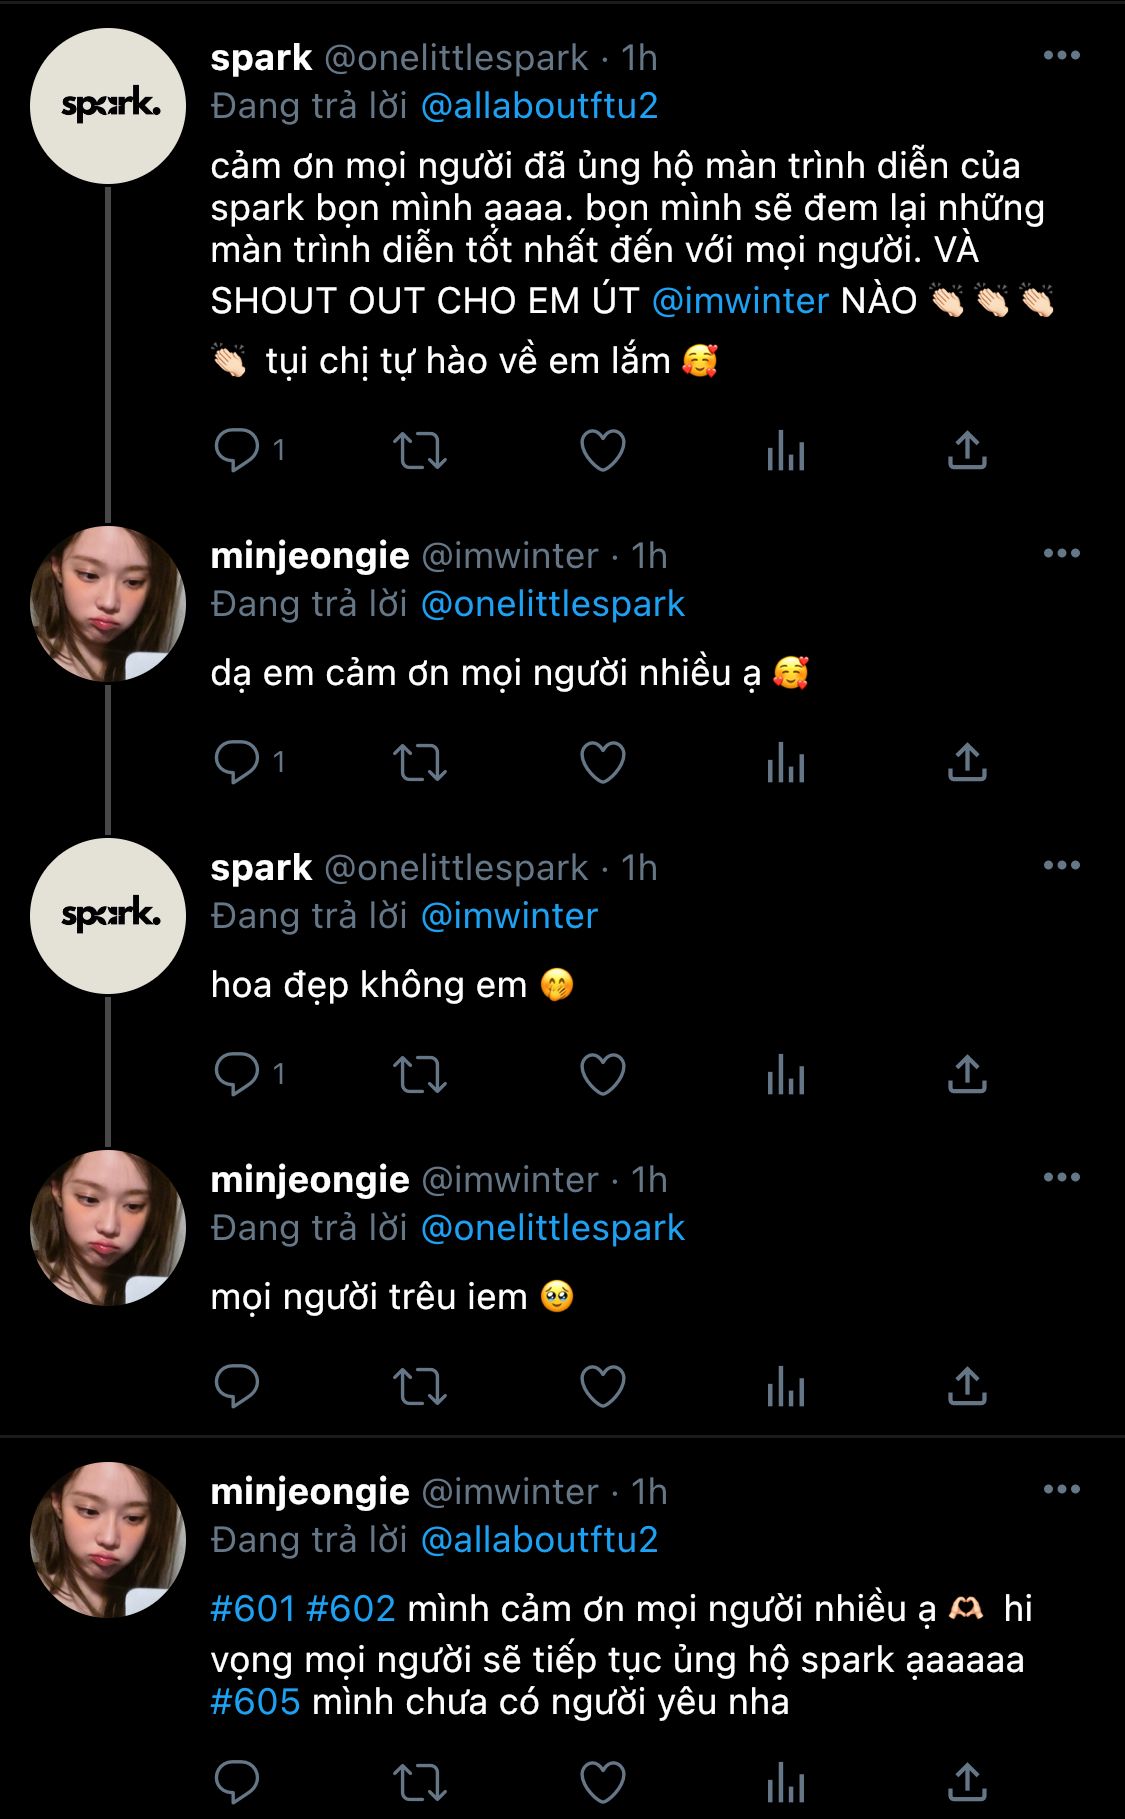The width and height of the screenshot is (1125, 1819).
Task: Like spark's first shout-out tweet
Action: tap(603, 450)
